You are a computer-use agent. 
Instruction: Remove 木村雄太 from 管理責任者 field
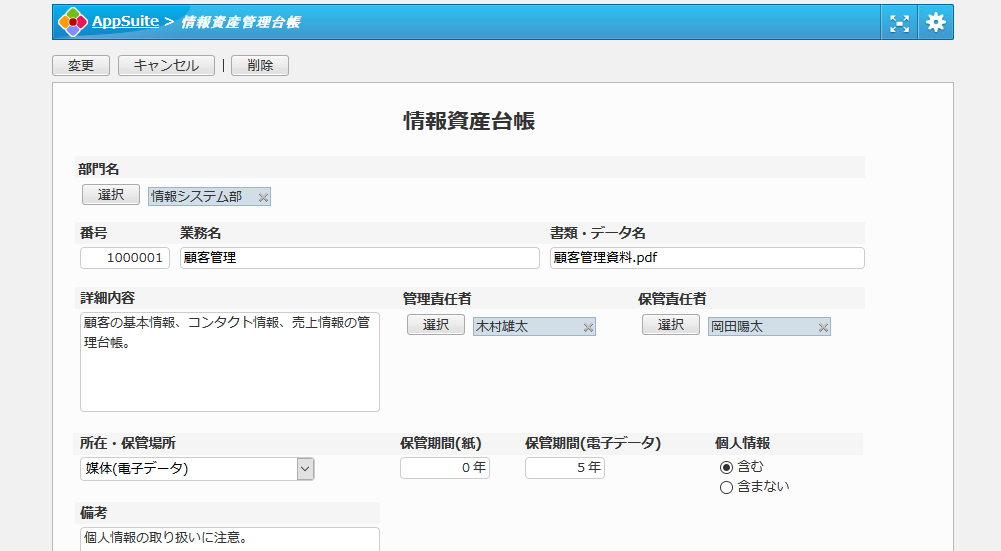tap(588, 327)
